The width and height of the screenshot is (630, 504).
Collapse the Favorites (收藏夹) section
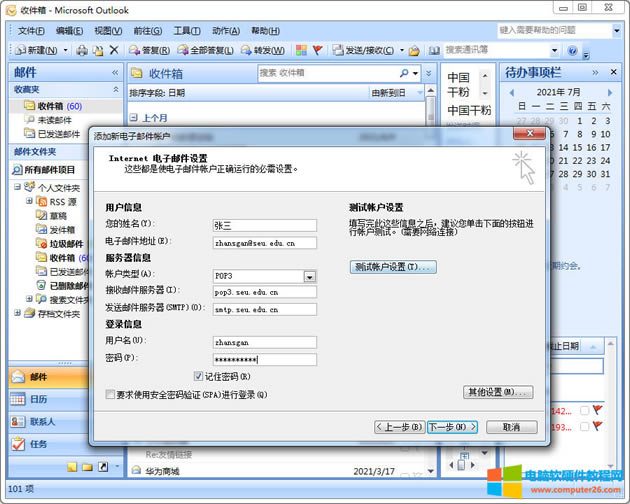pos(116,89)
